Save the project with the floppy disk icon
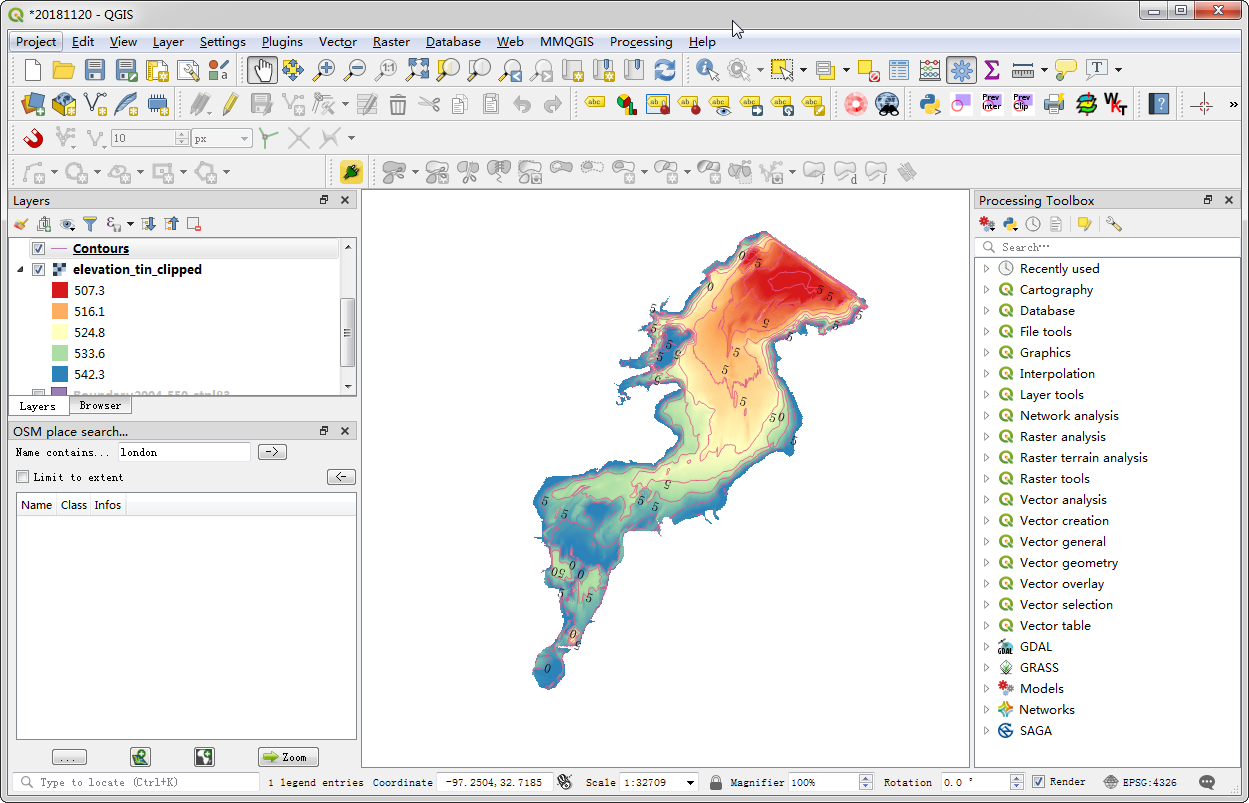 tap(95, 69)
